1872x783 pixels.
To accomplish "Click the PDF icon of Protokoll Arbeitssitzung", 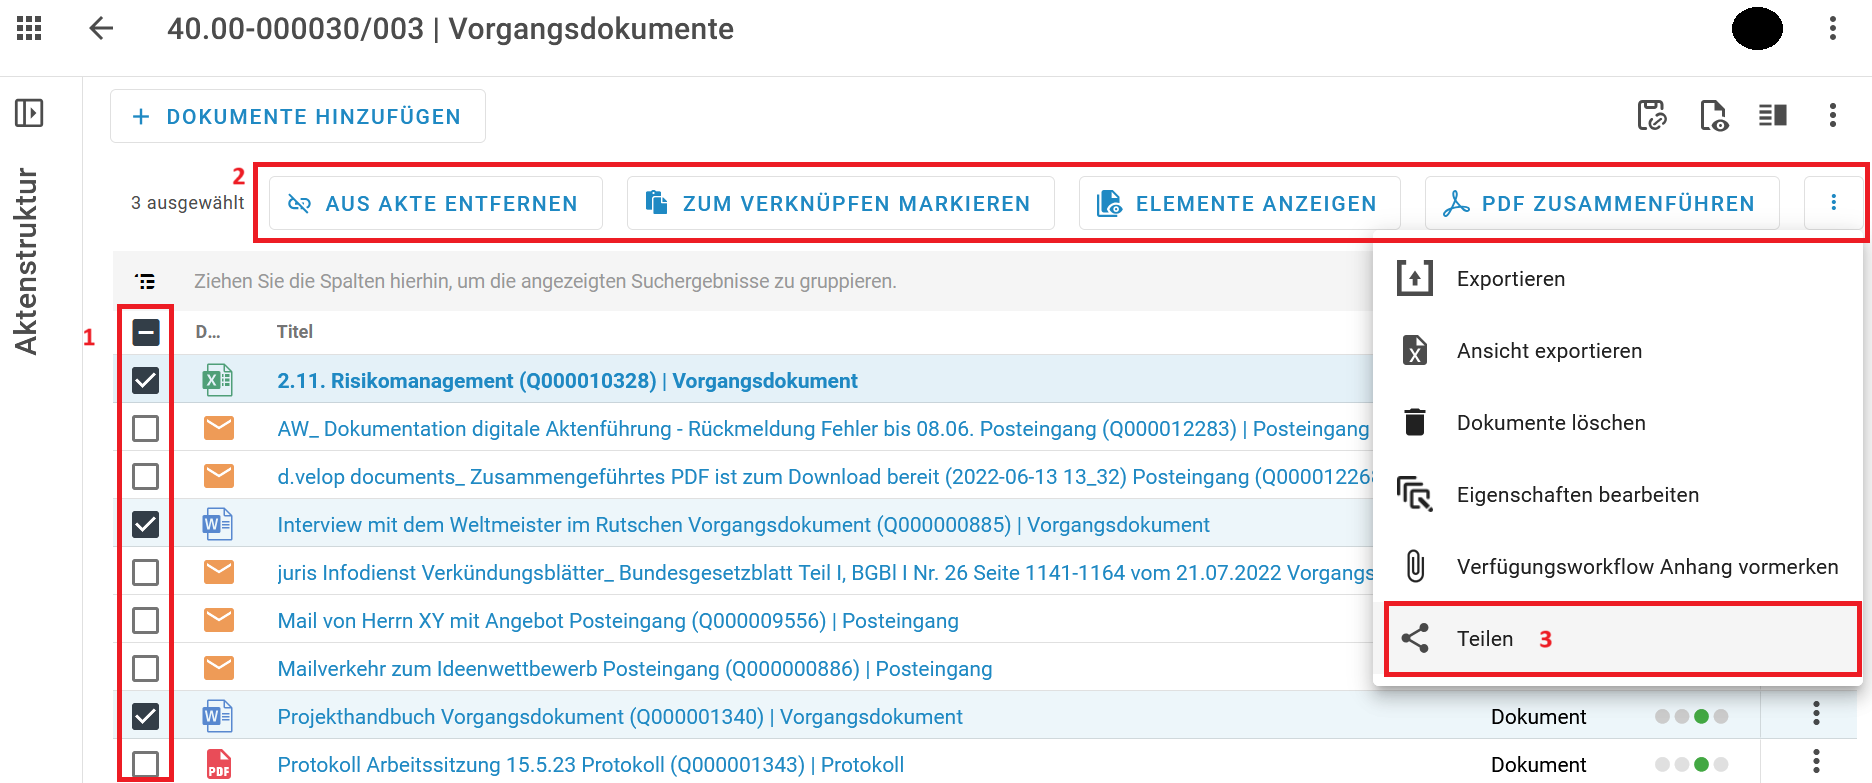I will (218, 764).
